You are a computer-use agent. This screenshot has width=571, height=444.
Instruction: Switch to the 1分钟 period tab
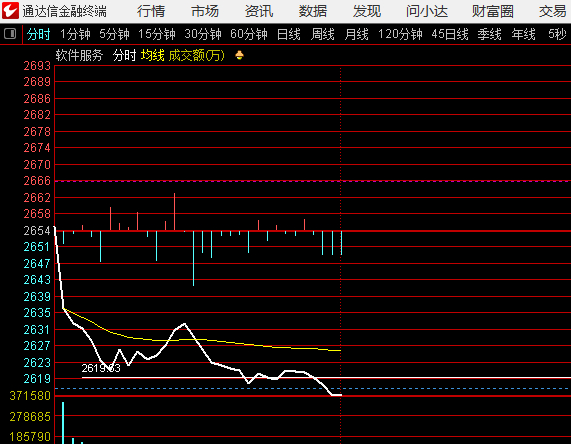75,34
